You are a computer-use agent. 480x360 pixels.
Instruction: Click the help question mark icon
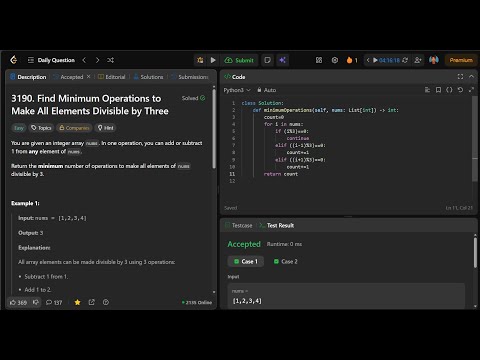(106, 303)
